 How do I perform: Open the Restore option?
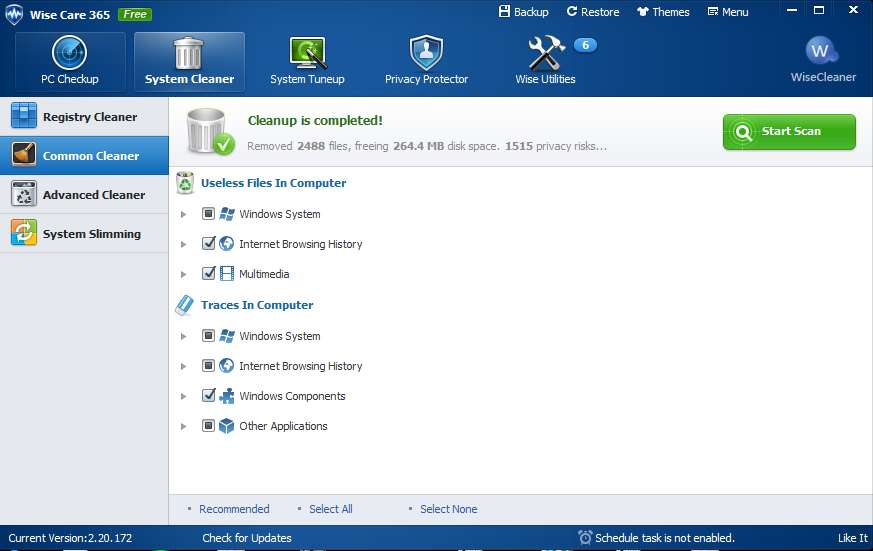(x=593, y=12)
